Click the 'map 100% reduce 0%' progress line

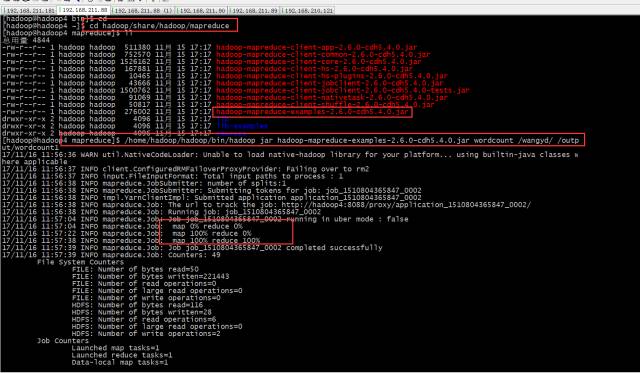(x=211, y=233)
